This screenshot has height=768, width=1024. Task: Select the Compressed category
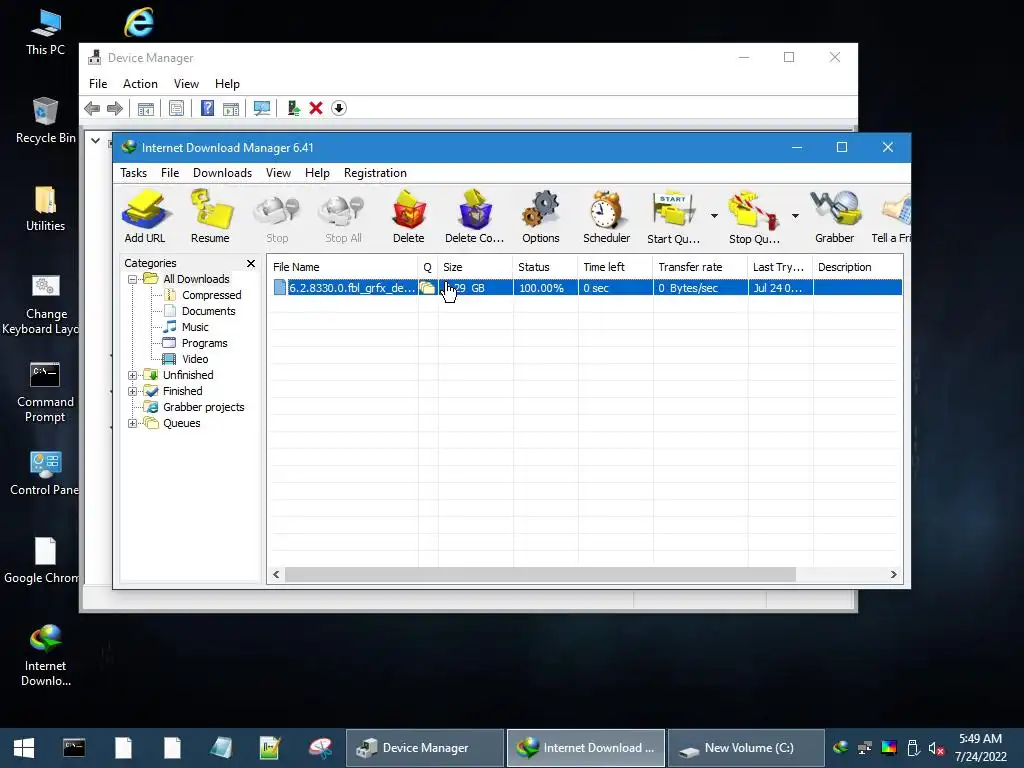coord(212,295)
